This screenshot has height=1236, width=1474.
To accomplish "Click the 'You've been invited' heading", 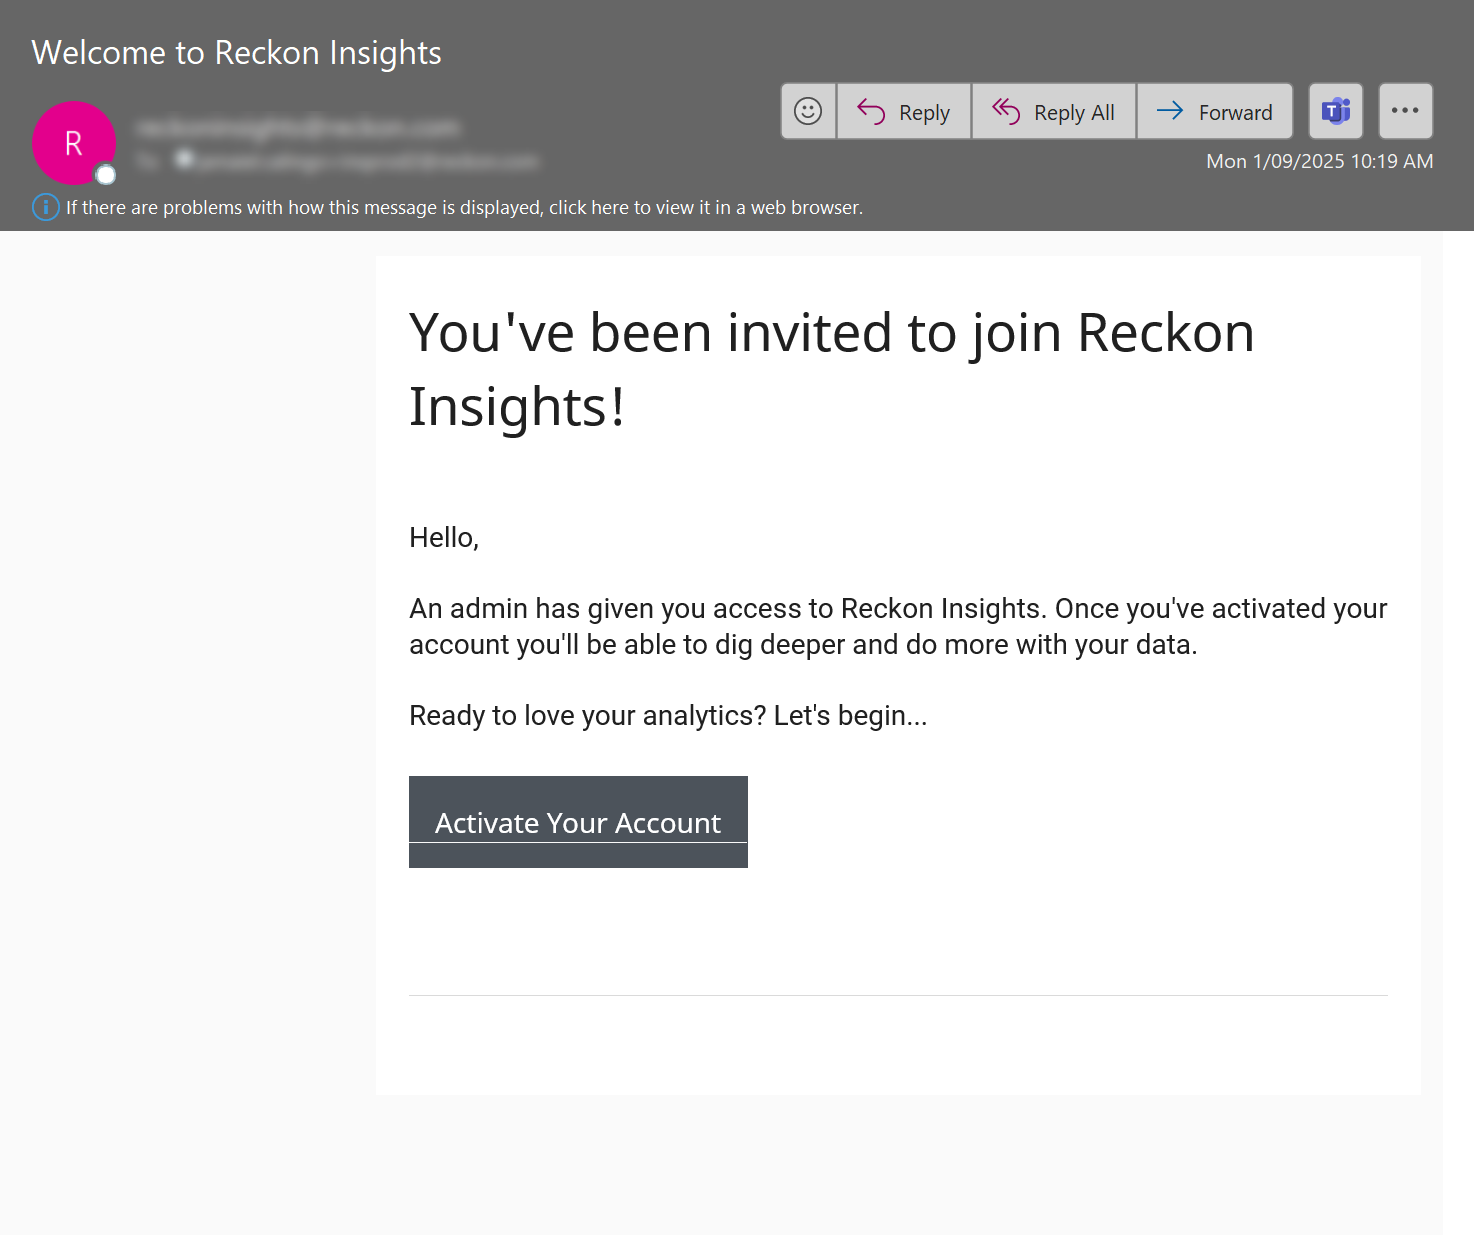I will 831,369.
